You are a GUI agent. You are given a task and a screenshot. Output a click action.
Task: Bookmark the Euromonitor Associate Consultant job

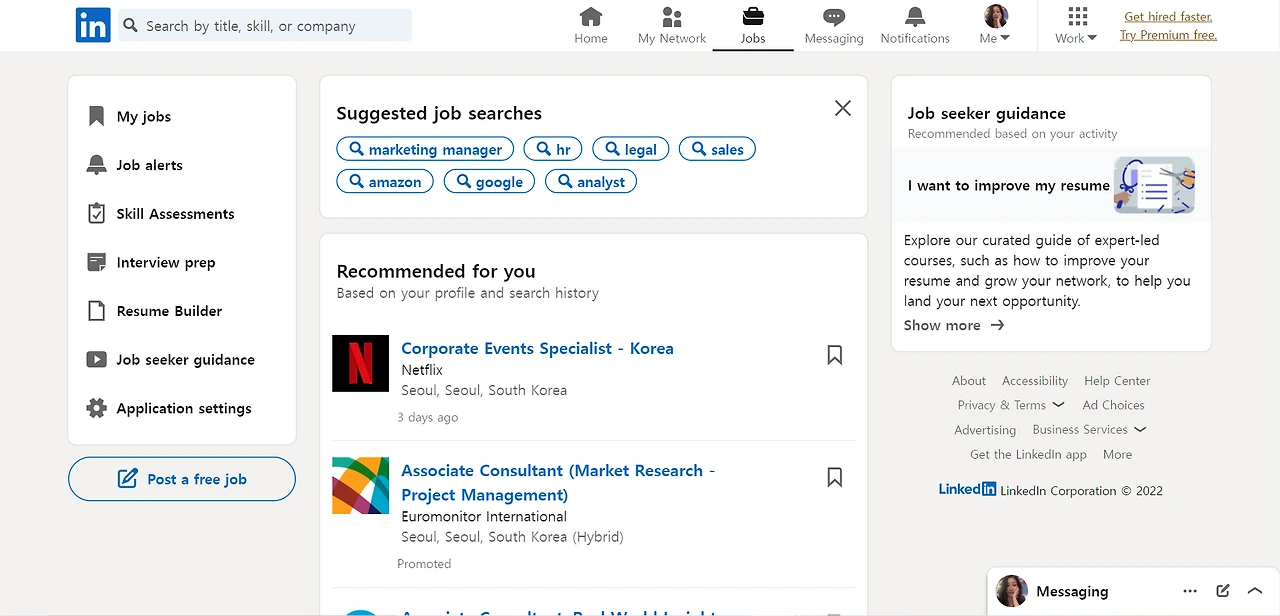click(835, 477)
